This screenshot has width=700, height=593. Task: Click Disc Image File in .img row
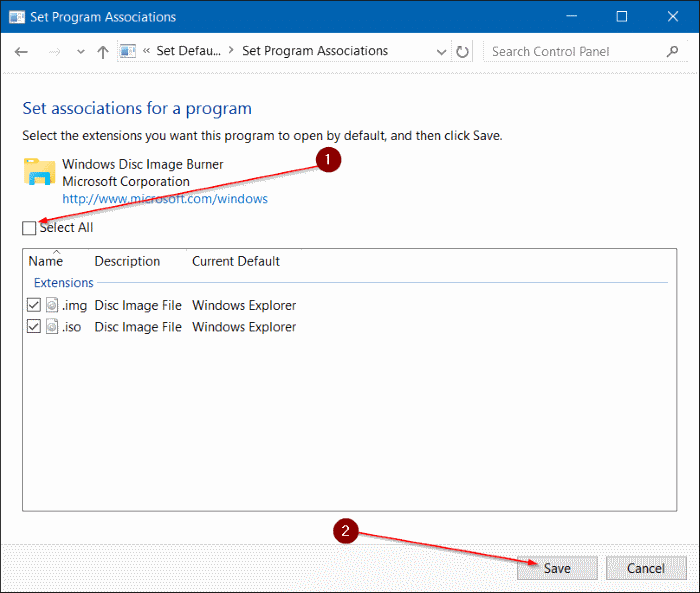(138, 305)
